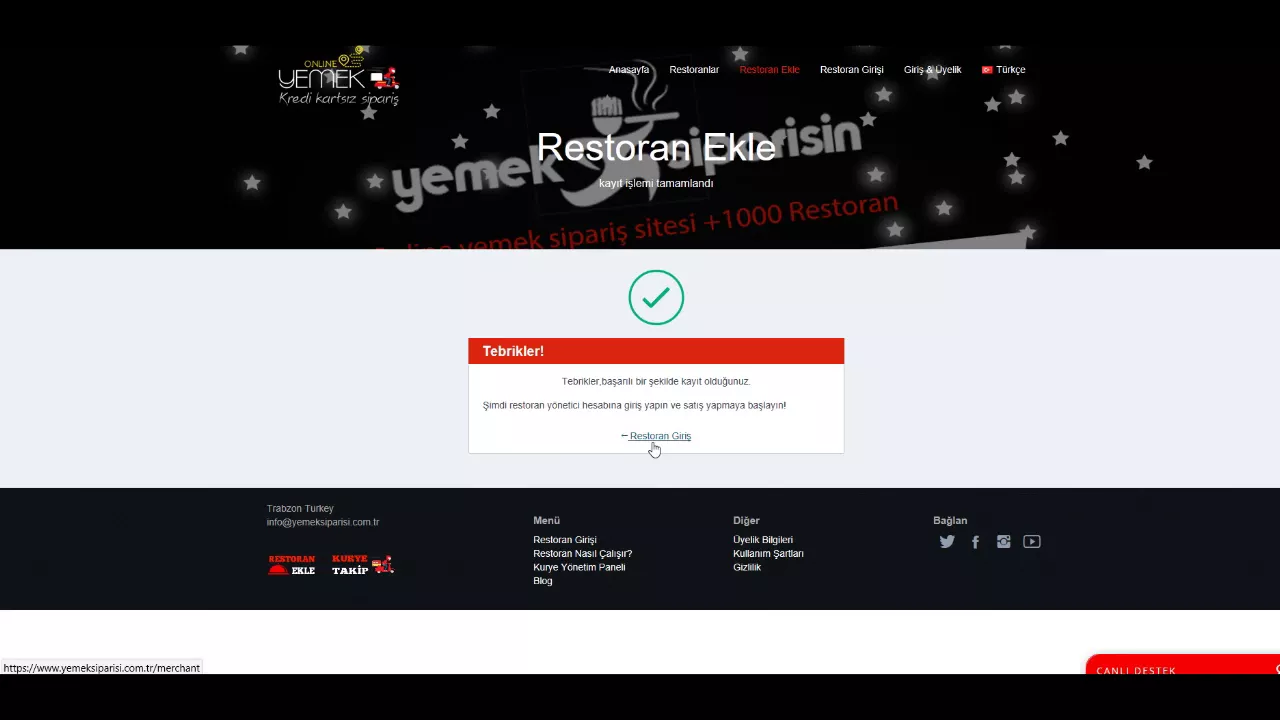The image size is (1280, 720).
Task: Click the Restoran Ekle footer badge
Action: [292, 565]
